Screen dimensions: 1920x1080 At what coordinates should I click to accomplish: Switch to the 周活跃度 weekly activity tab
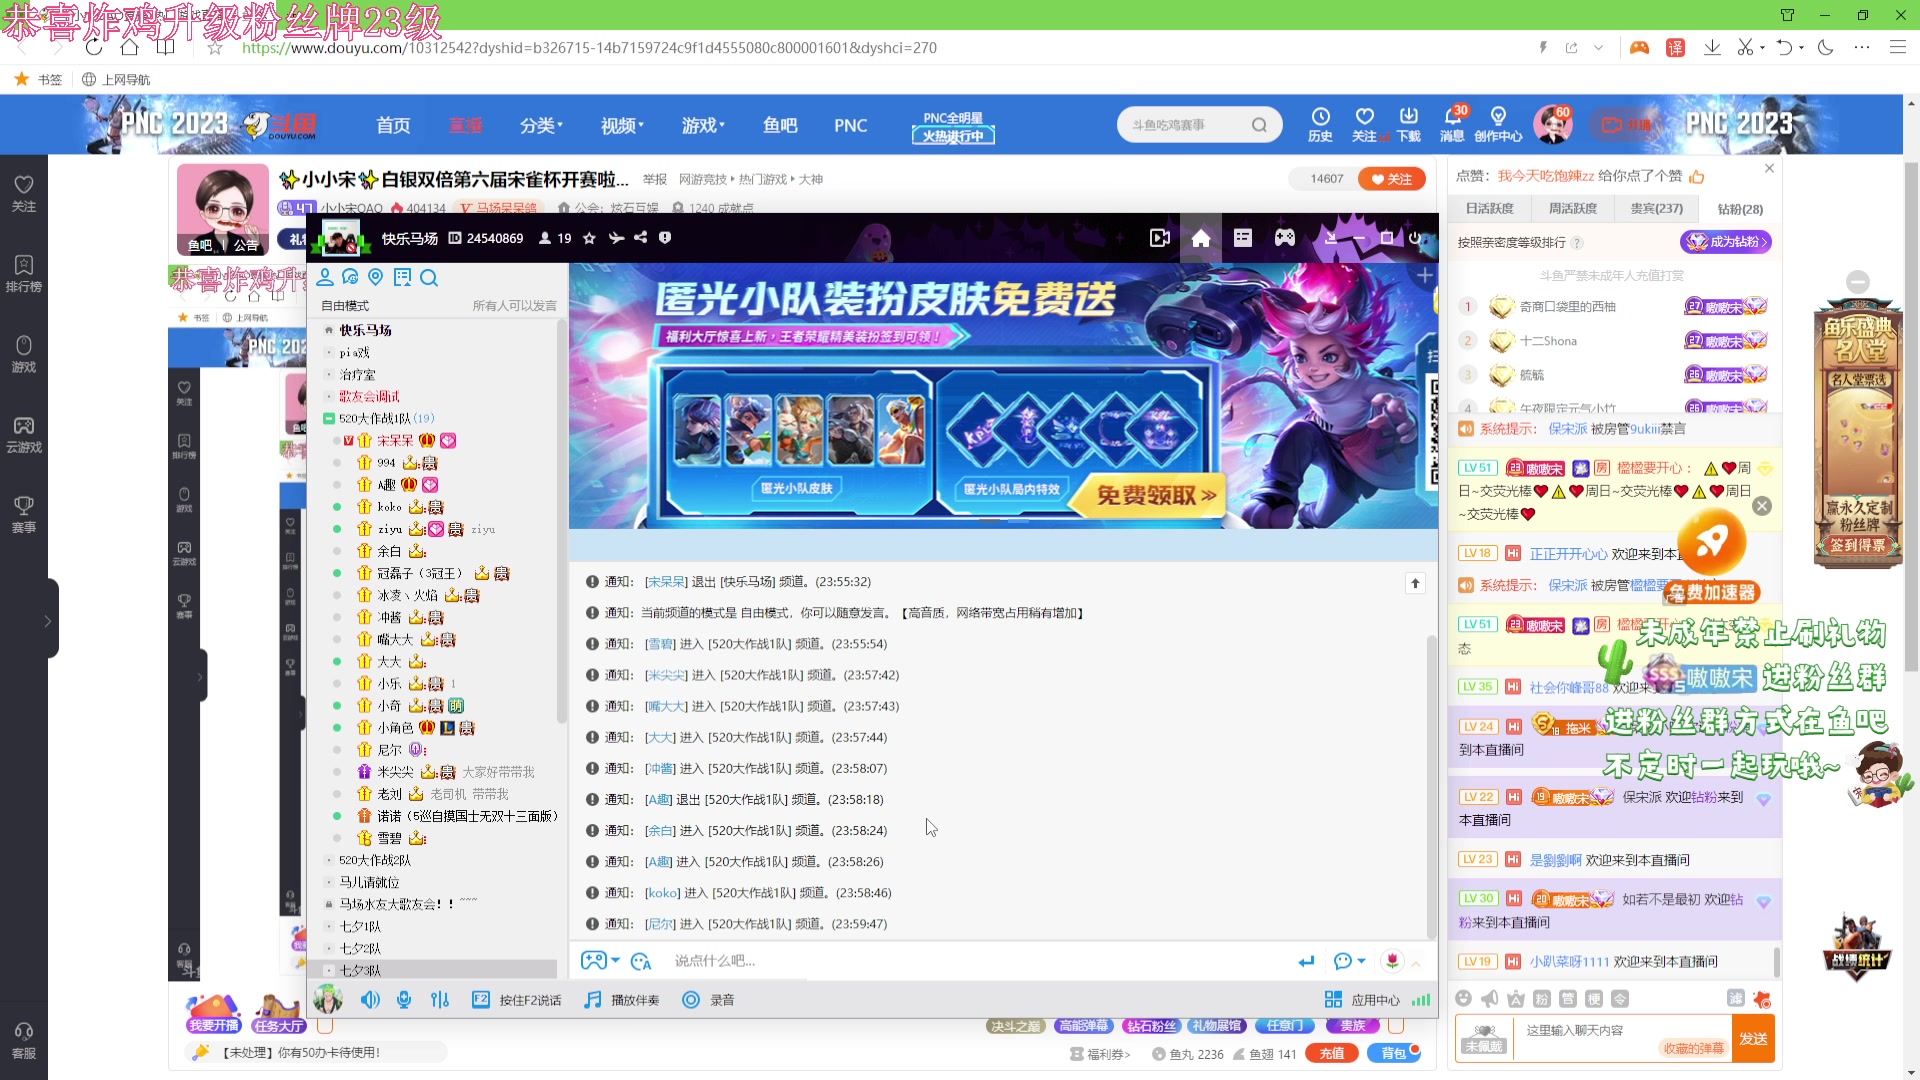click(x=1572, y=208)
